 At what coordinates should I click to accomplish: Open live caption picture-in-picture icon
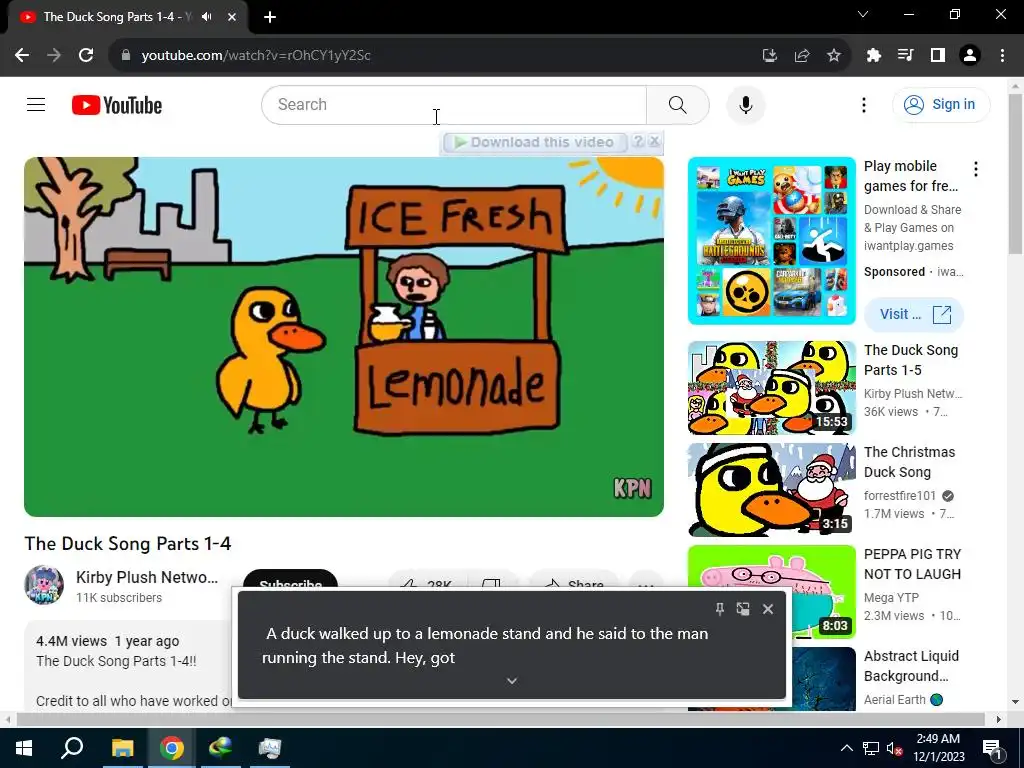743,609
